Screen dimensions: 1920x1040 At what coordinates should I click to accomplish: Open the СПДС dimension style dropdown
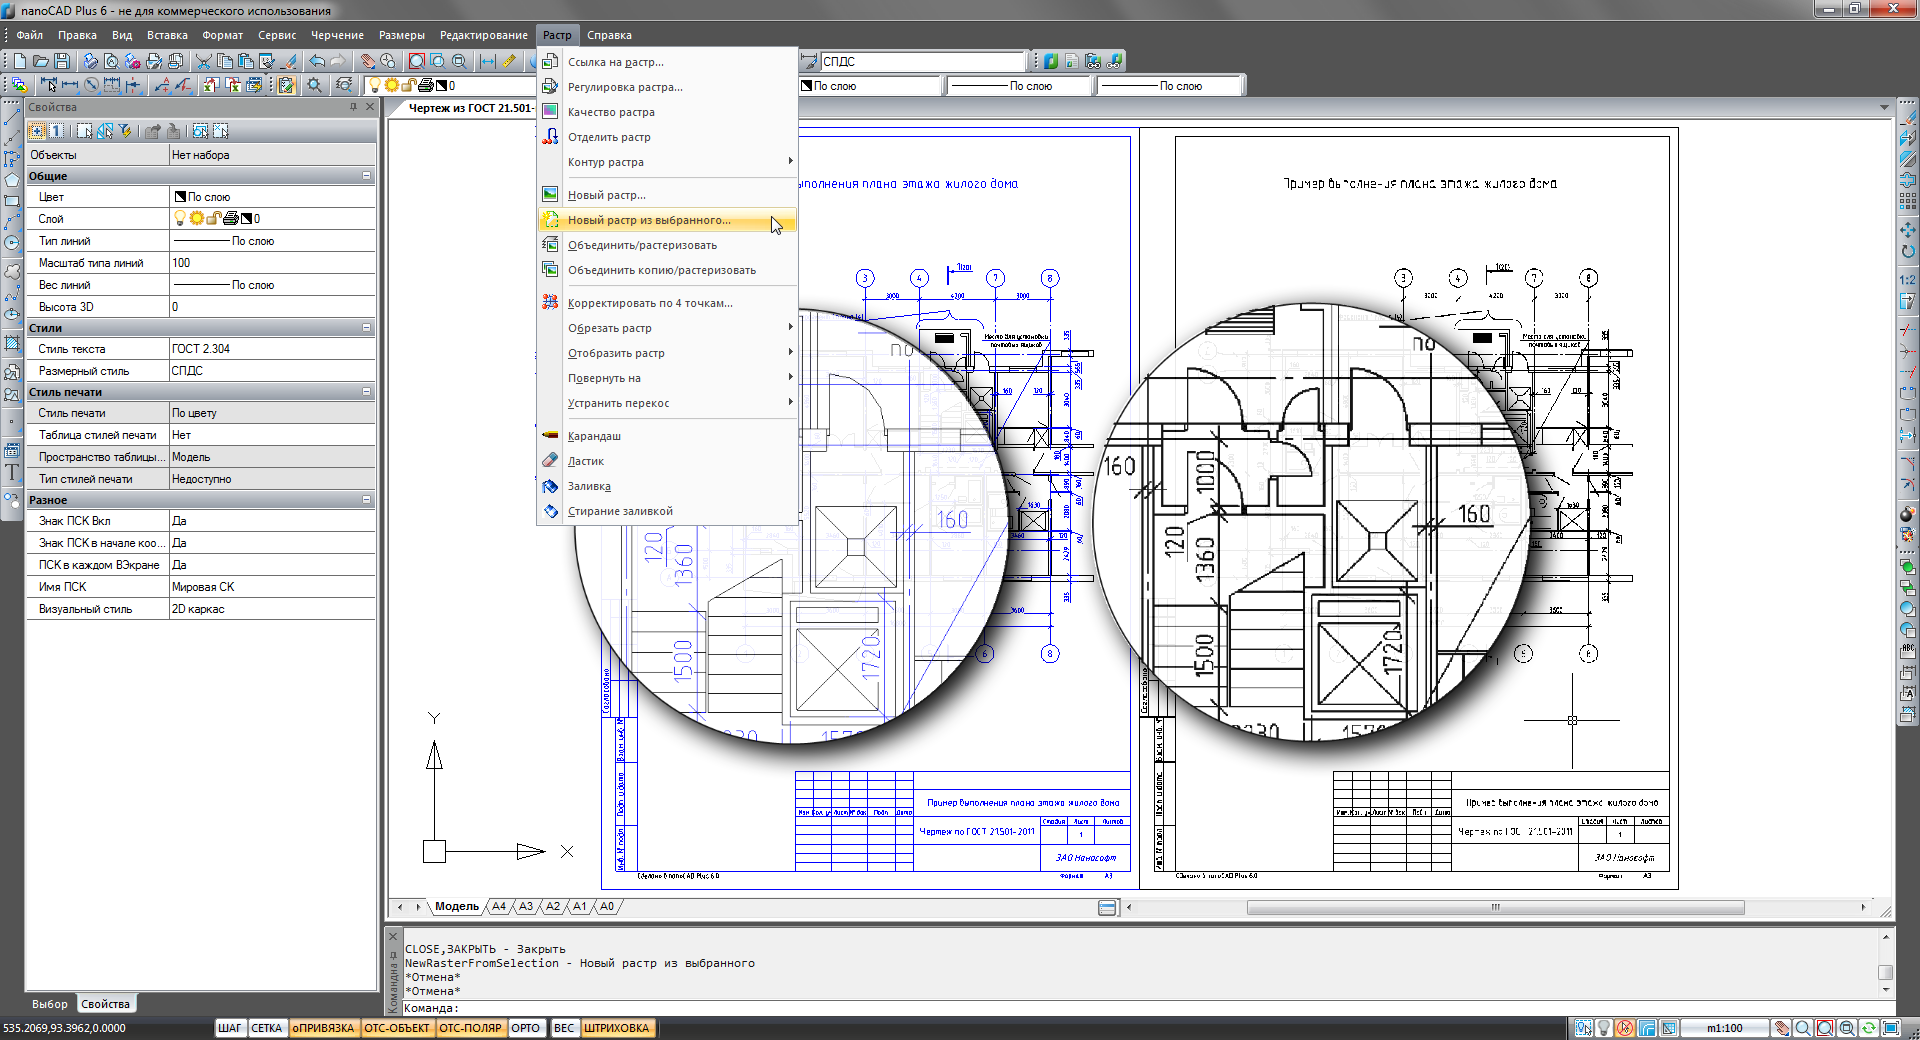pos(920,61)
